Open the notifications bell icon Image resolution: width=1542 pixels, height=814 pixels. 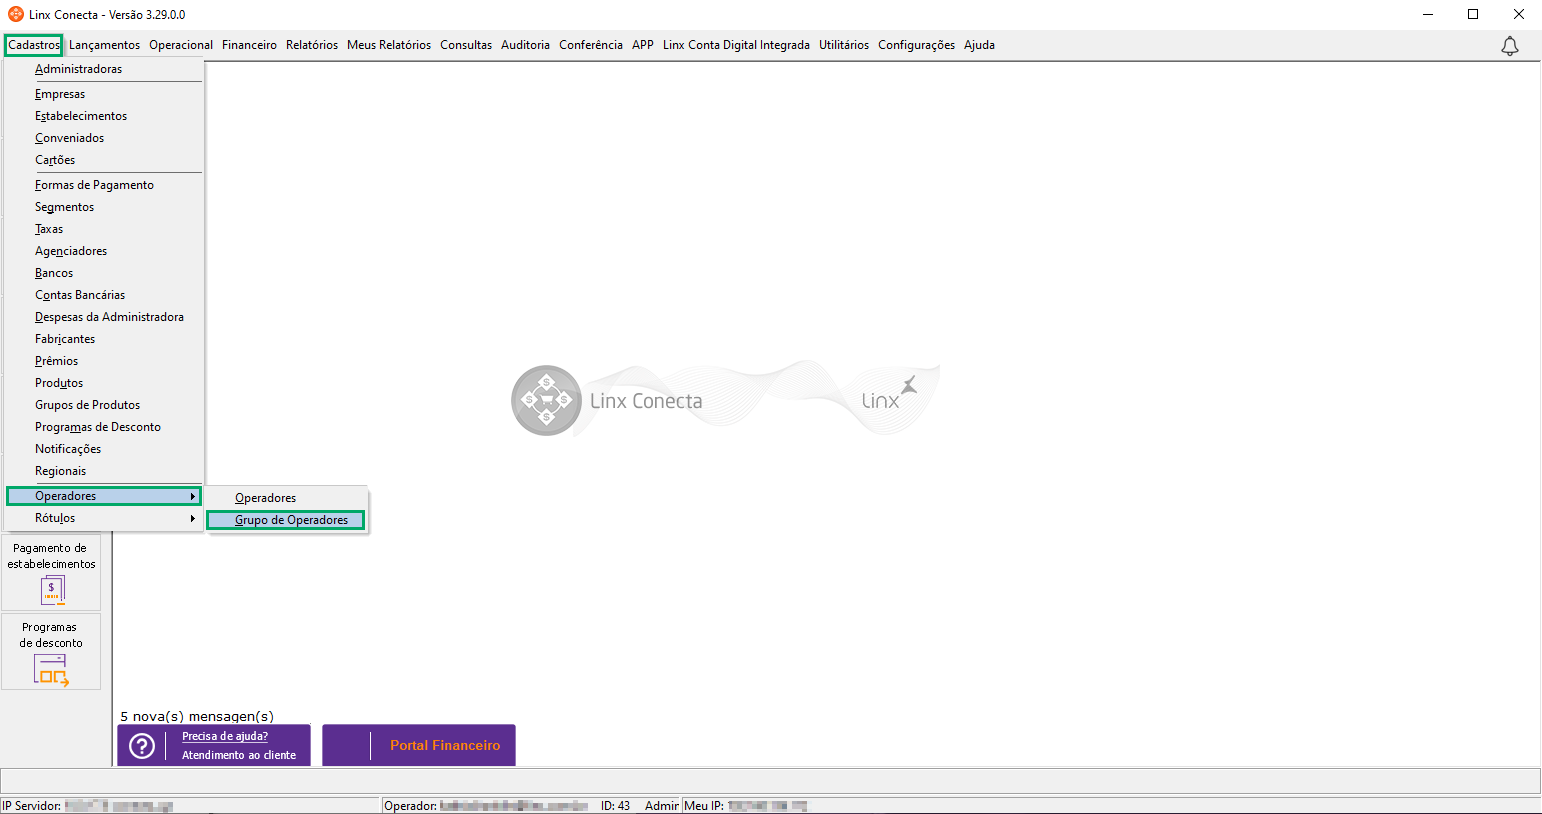pos(1510,46)
